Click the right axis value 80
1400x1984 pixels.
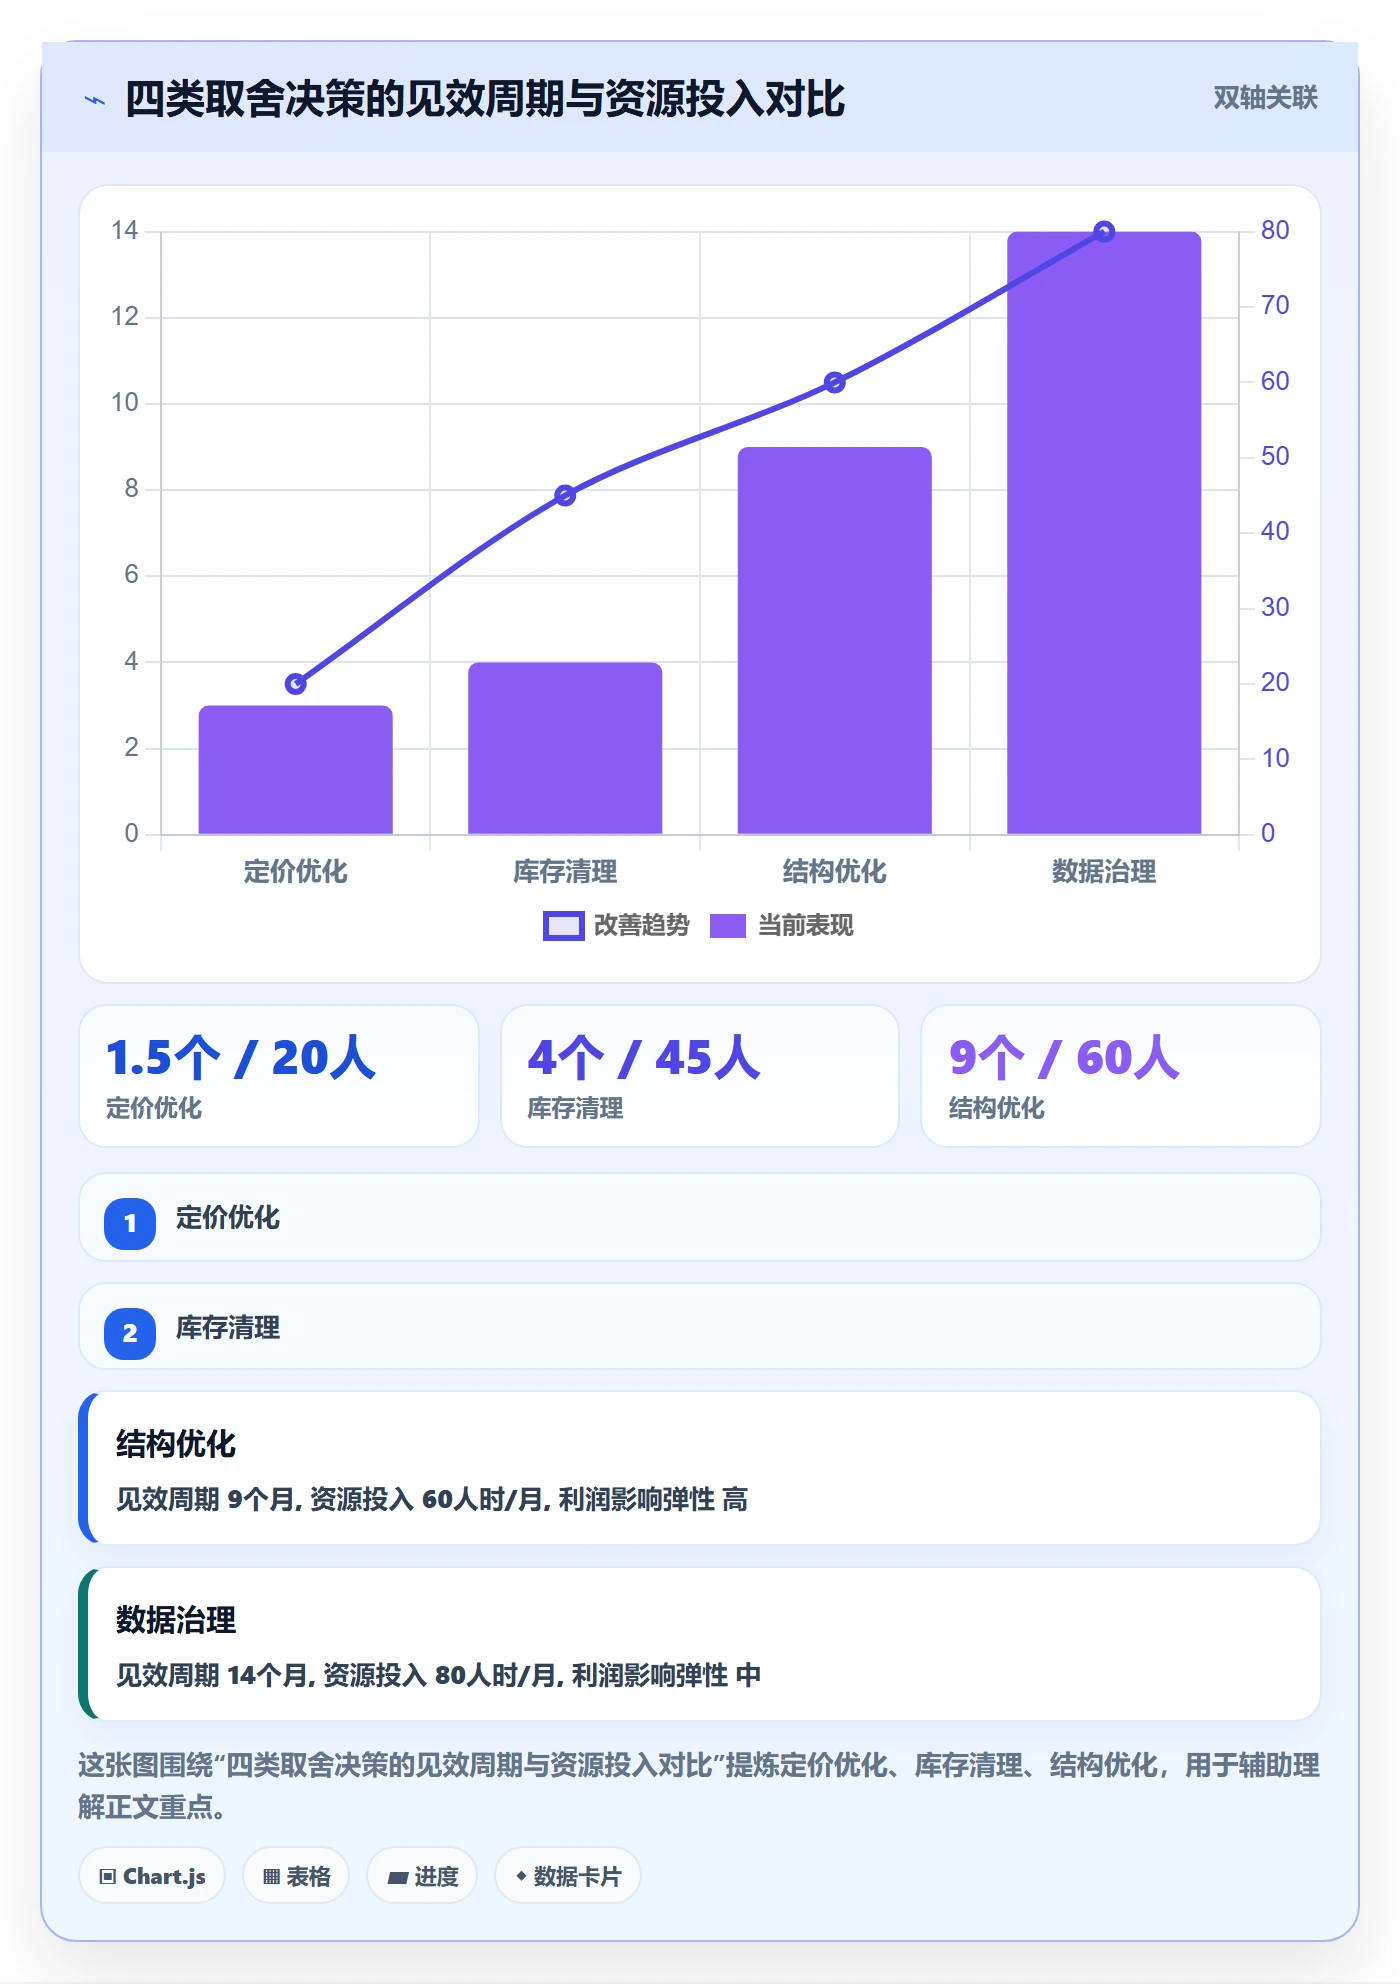click(x=1275, y=231)
